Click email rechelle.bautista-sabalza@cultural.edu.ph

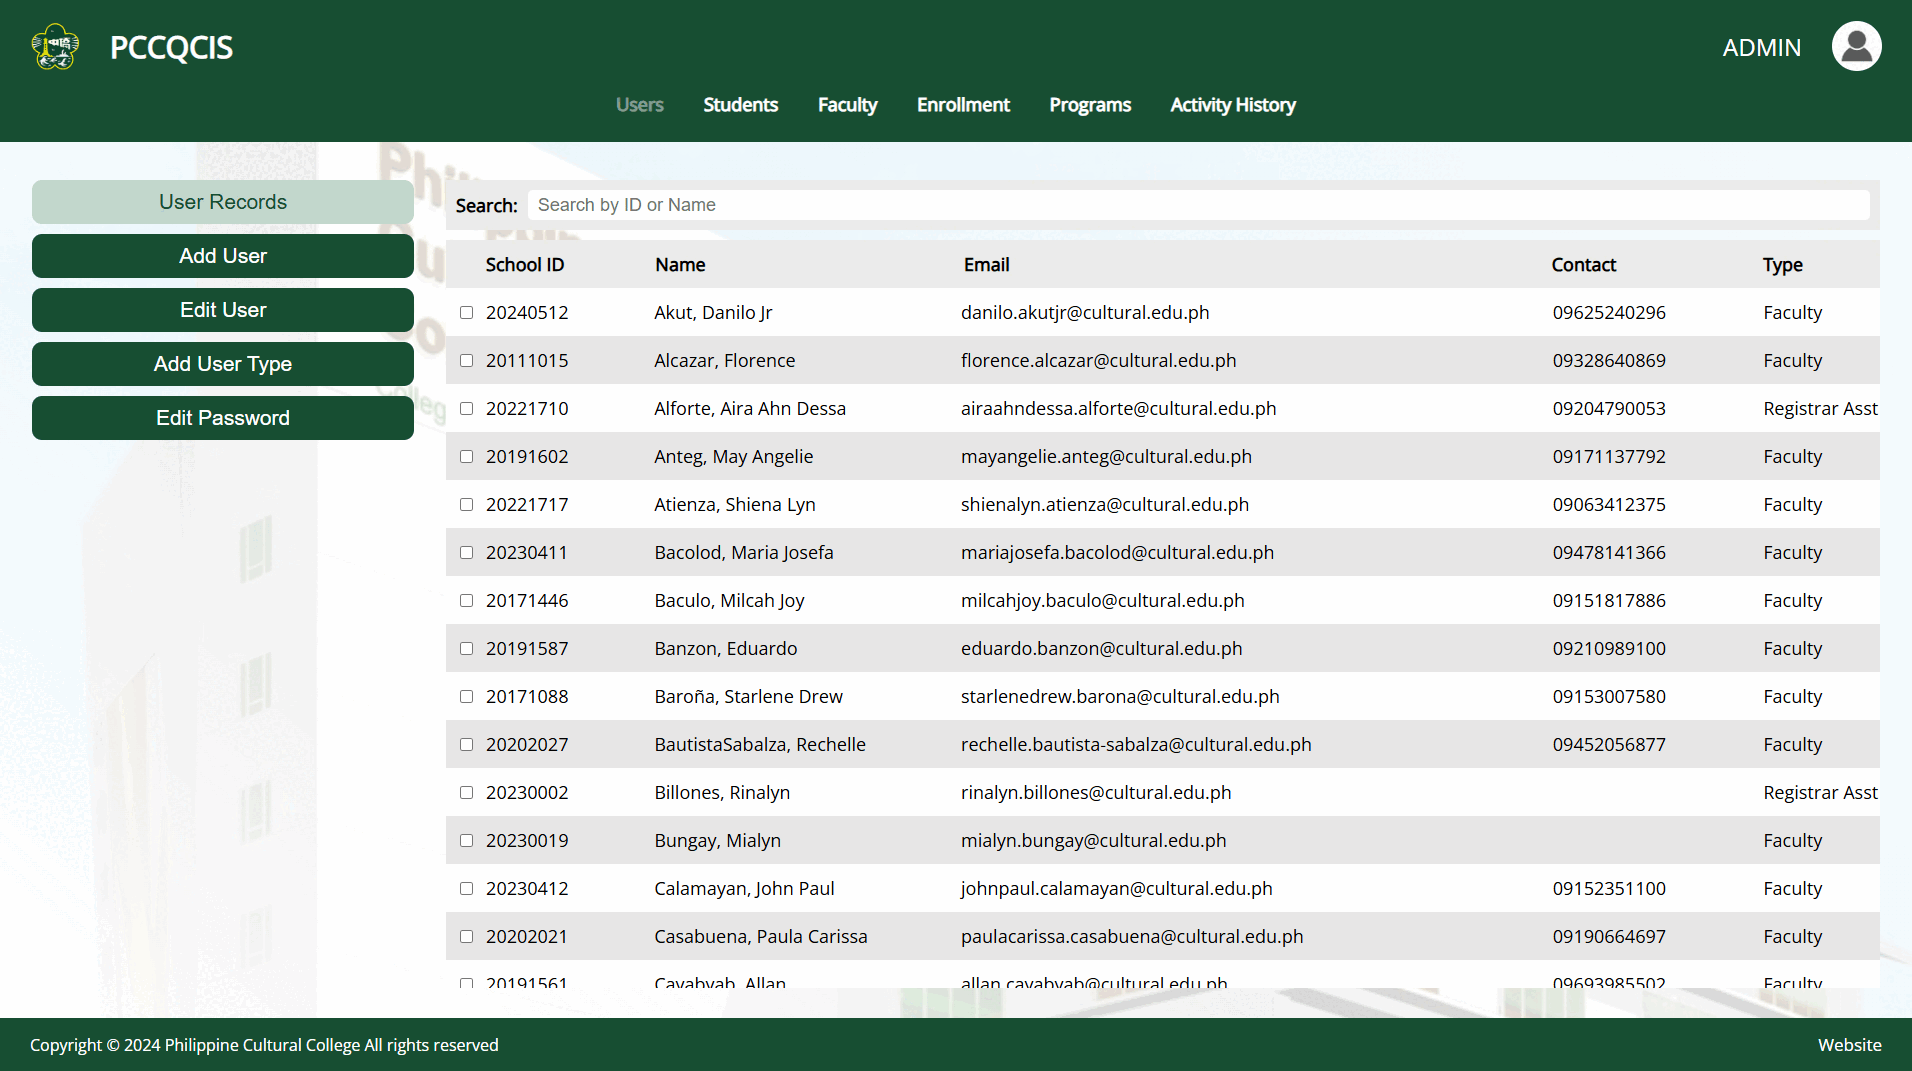point(1136,745)
